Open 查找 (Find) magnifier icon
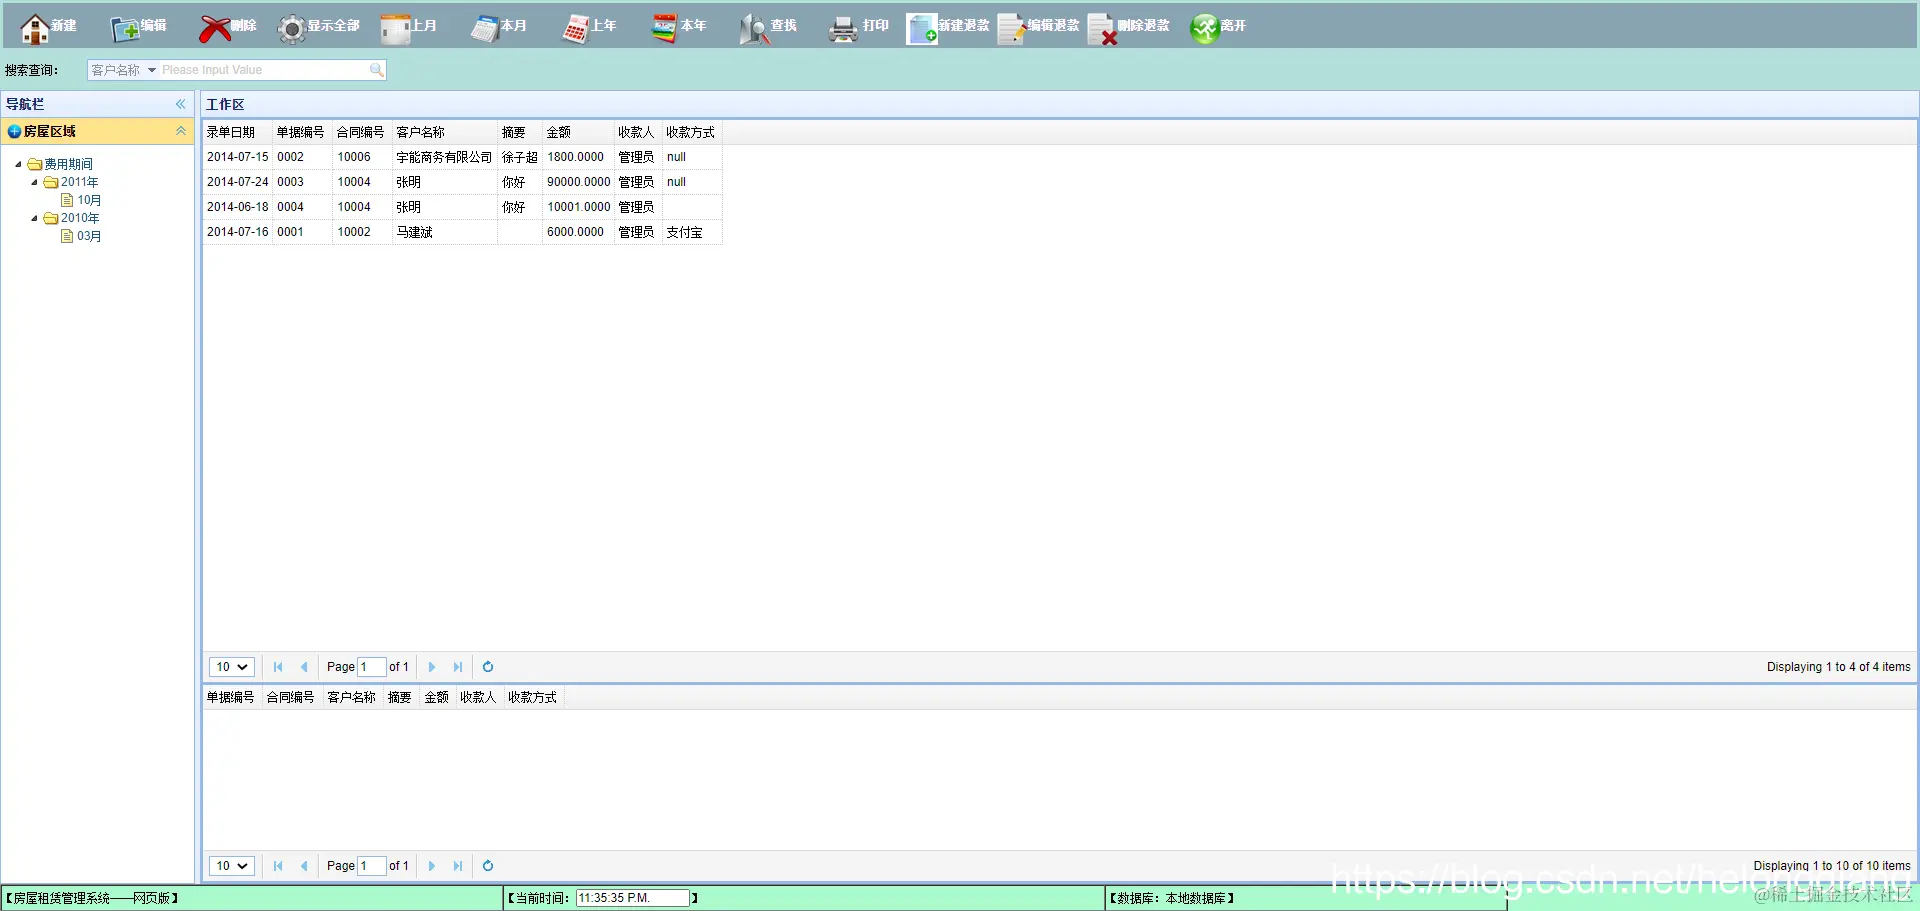This screenshot has height=911, width=1920. point(754,28)
